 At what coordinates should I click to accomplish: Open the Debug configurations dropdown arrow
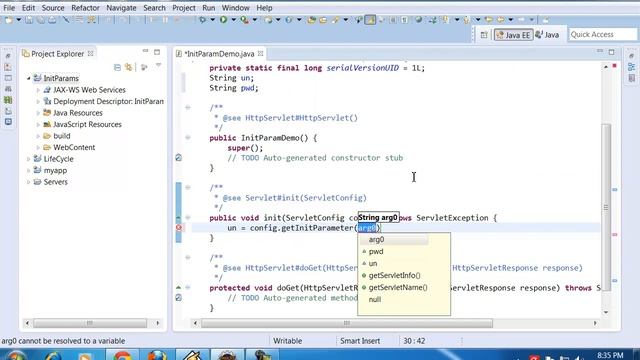pos(212,20)
